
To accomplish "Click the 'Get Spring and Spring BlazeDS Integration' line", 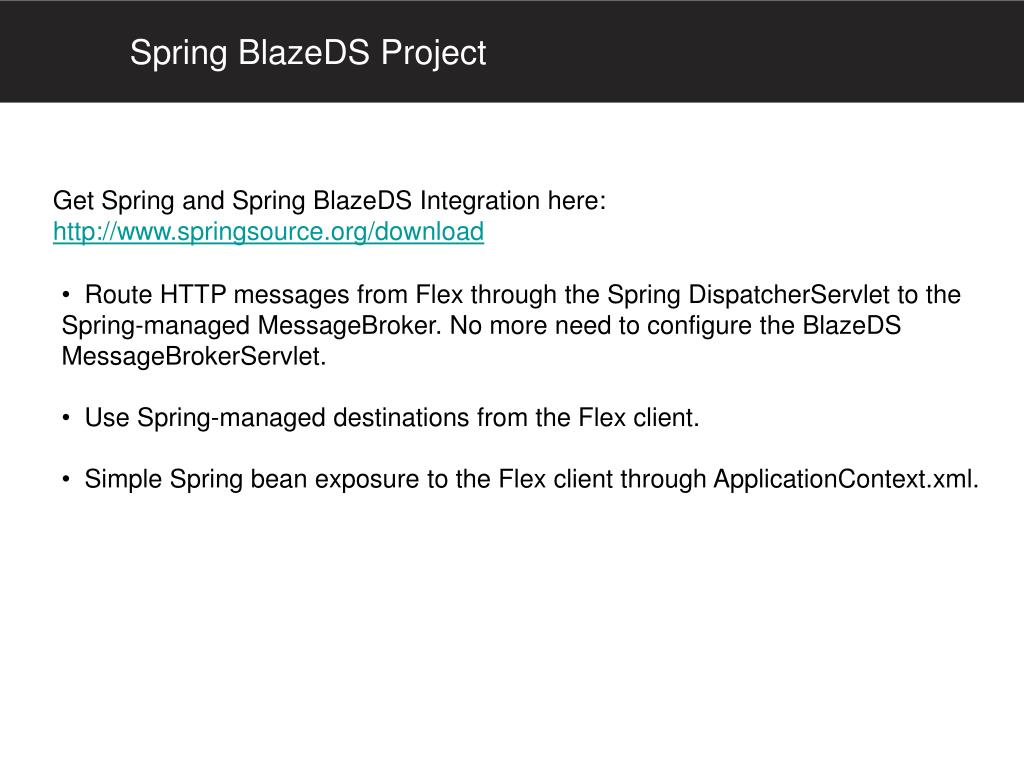I will click(x=329, y=200).
